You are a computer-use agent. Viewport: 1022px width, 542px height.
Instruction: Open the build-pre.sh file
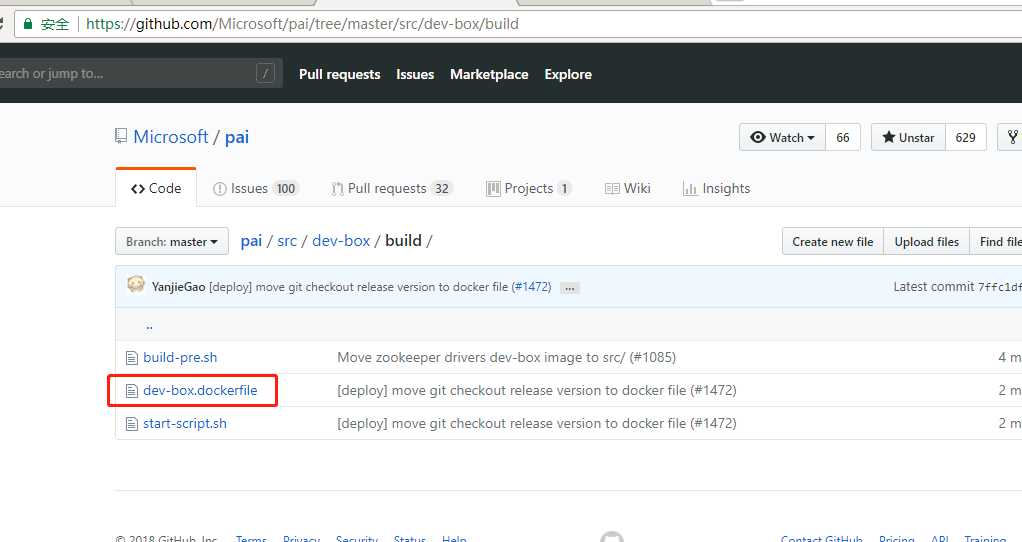[180, 358]
